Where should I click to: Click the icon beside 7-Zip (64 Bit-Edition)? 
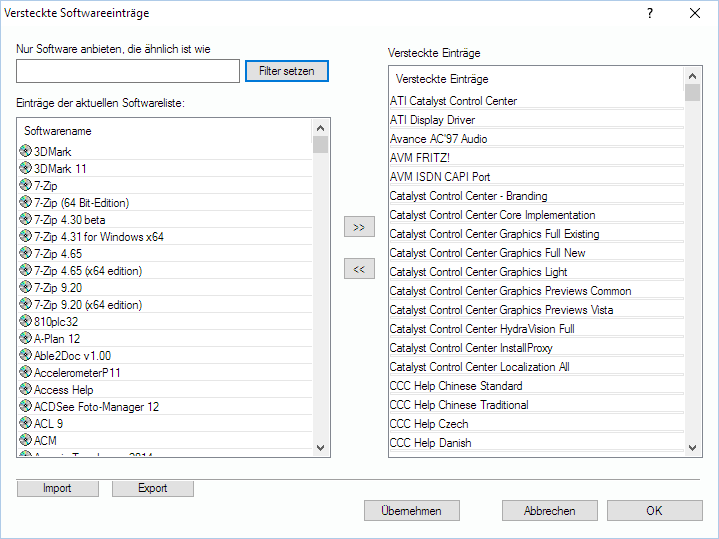[26, 202]
